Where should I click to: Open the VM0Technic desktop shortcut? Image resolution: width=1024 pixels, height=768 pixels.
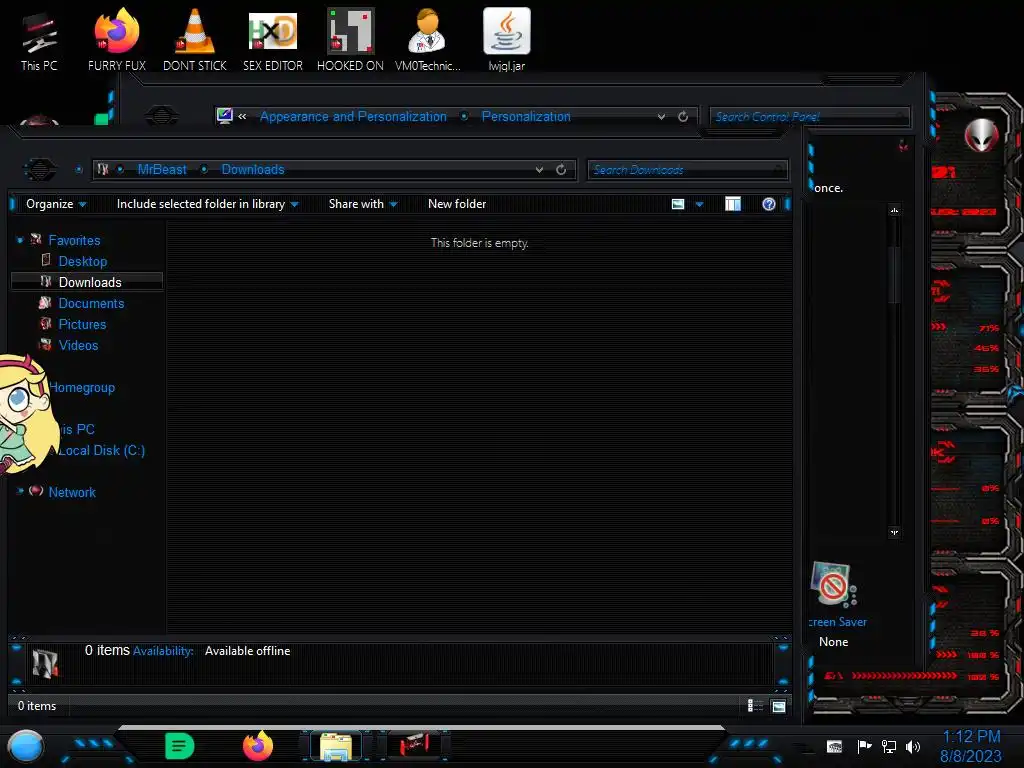click(428, 40)
